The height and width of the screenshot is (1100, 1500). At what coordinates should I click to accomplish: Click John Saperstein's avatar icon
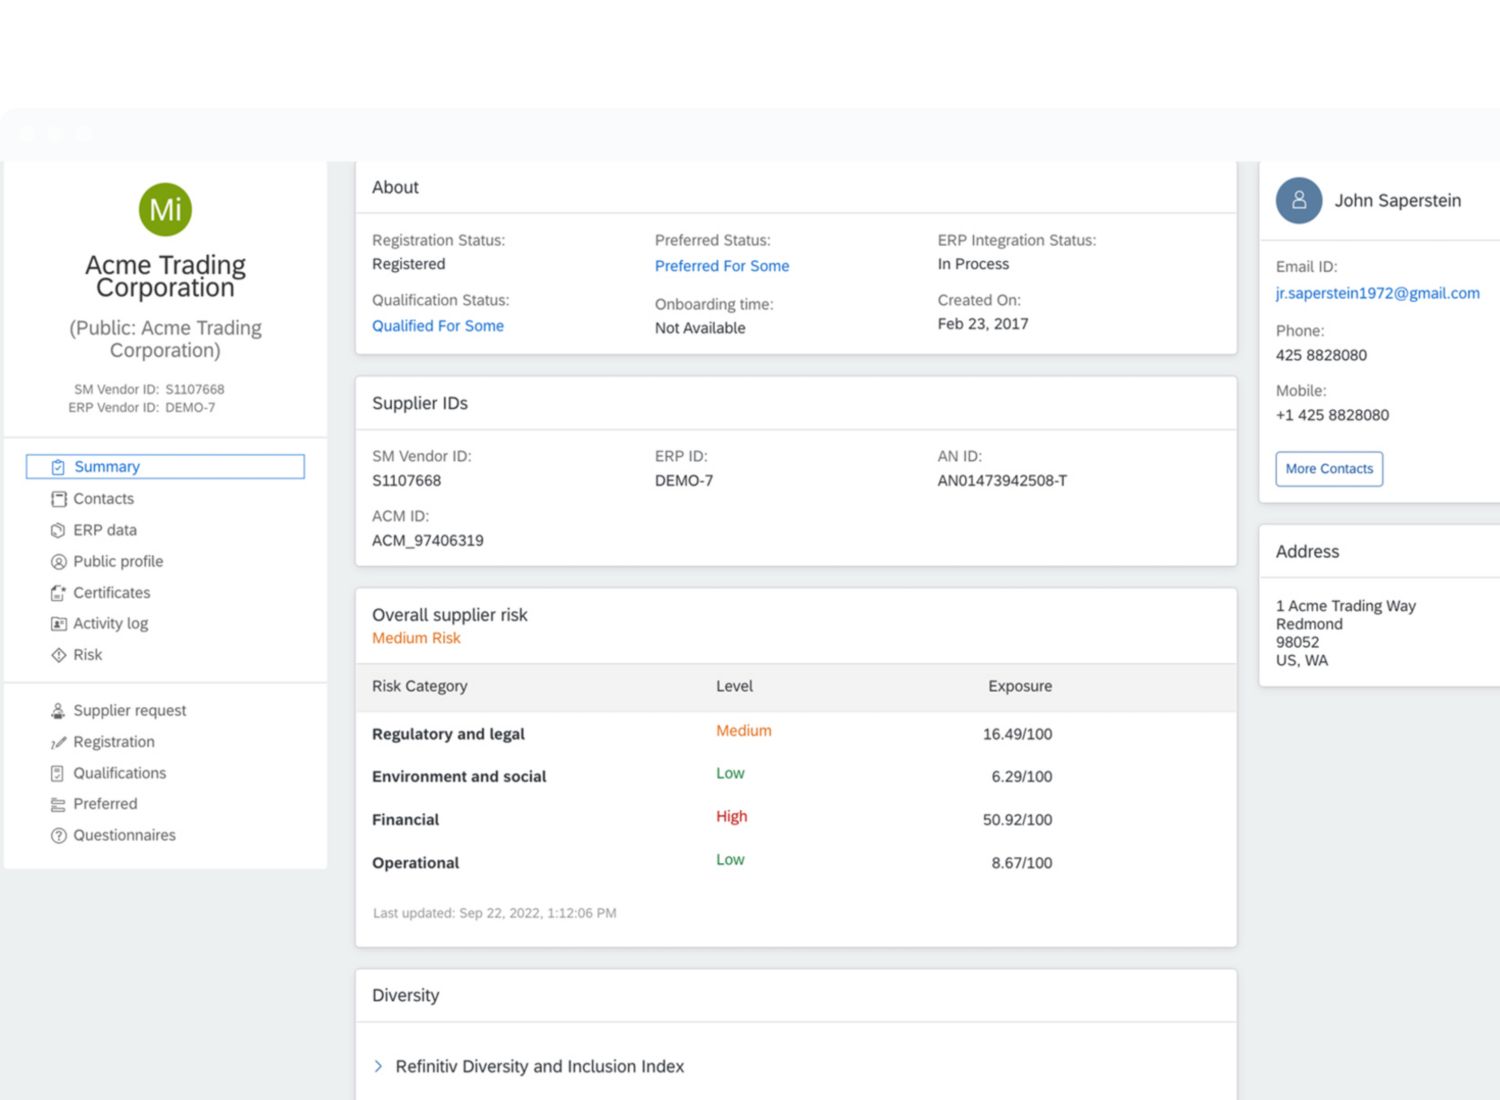tap(1298, 201)
